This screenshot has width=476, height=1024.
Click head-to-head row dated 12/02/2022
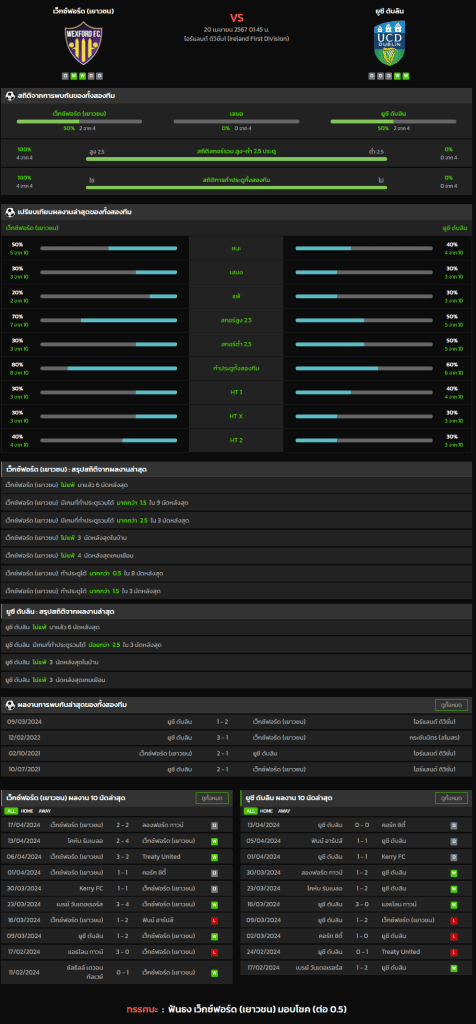236,737
